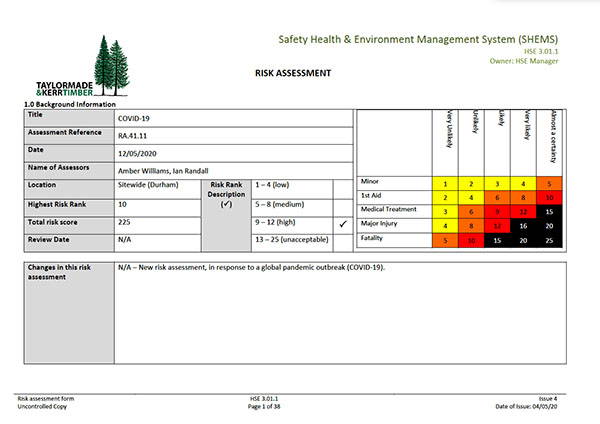600x424 pixels.
Task: Click the 'Major Injury' severity row label
Action: (x=379, y=223)
